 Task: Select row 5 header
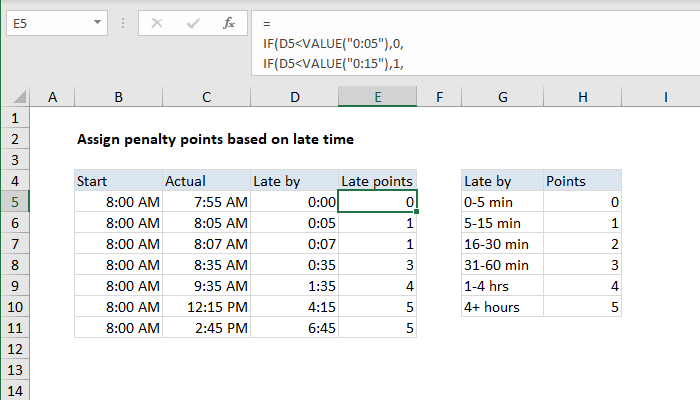(x=15, y=202)
